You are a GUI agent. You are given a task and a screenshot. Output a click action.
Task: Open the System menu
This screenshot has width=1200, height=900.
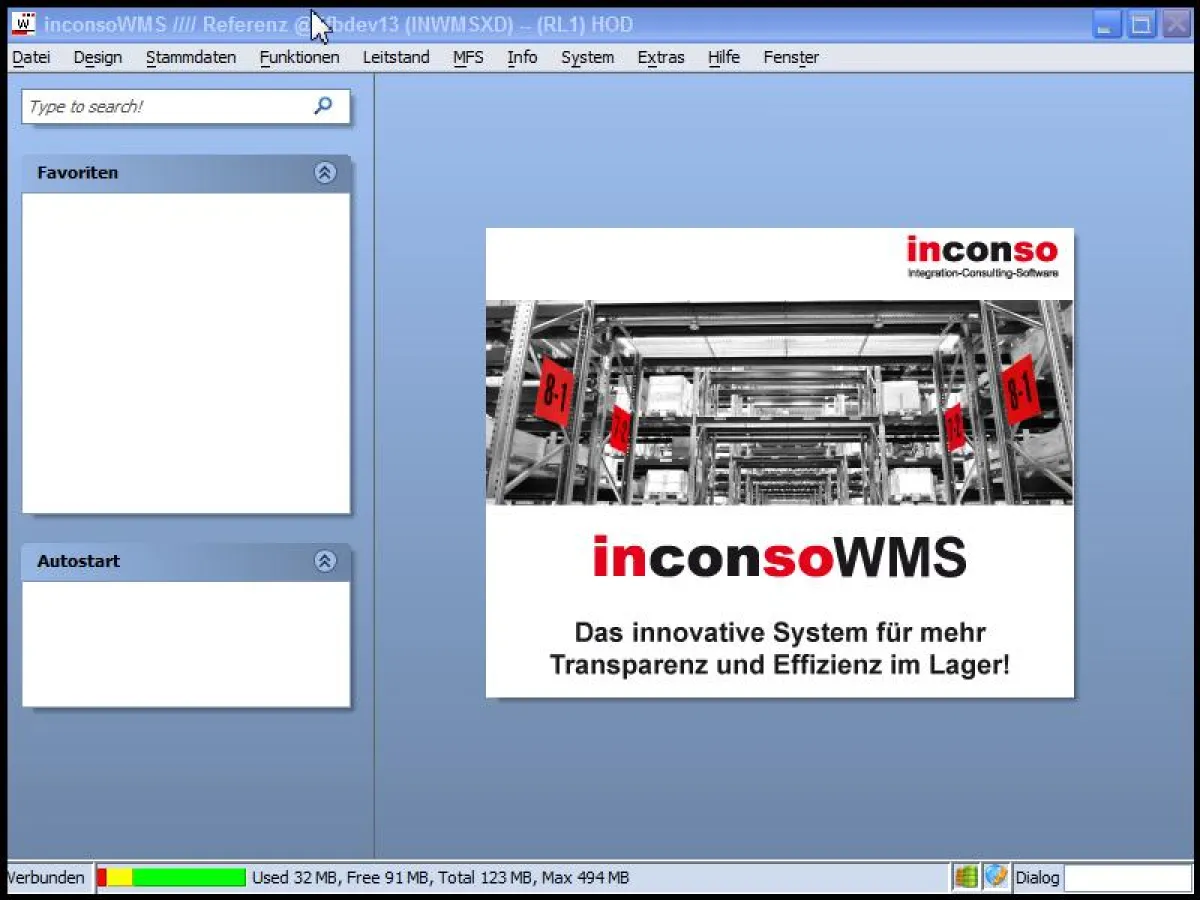pyautogui.click(x=587, y=57)
